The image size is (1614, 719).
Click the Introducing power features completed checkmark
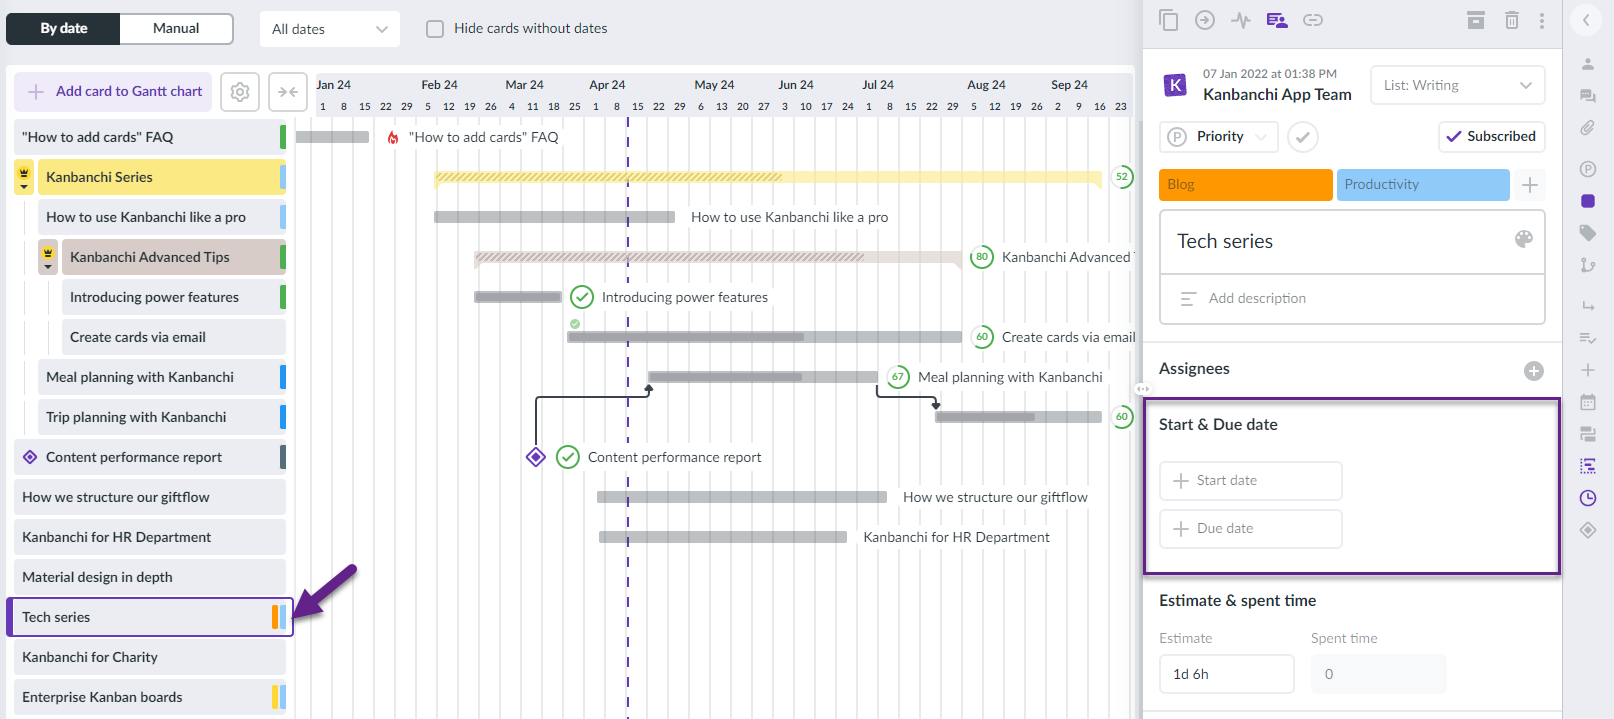click(582, 297)
